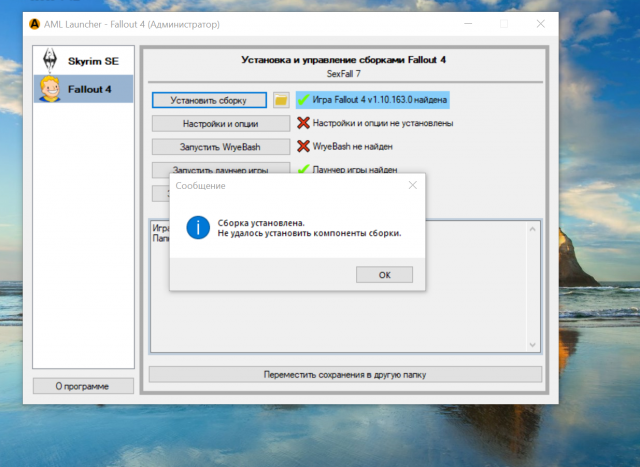640x467 pixels.
Task: Click red X beside WryeBash не найден
Action: click(x=304, y=146)
